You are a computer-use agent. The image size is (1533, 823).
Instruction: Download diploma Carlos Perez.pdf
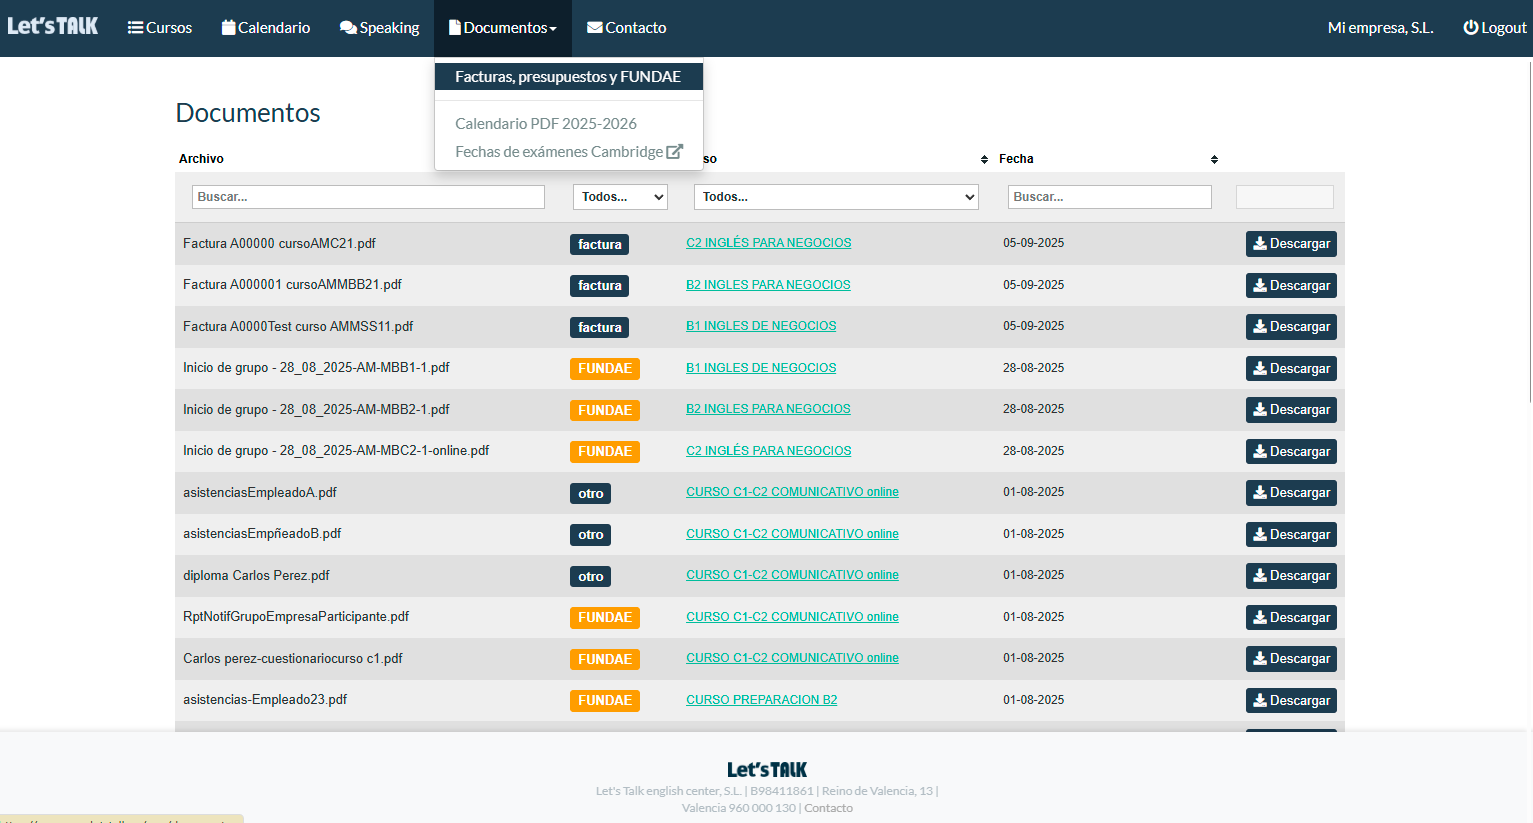(1290, 576)
